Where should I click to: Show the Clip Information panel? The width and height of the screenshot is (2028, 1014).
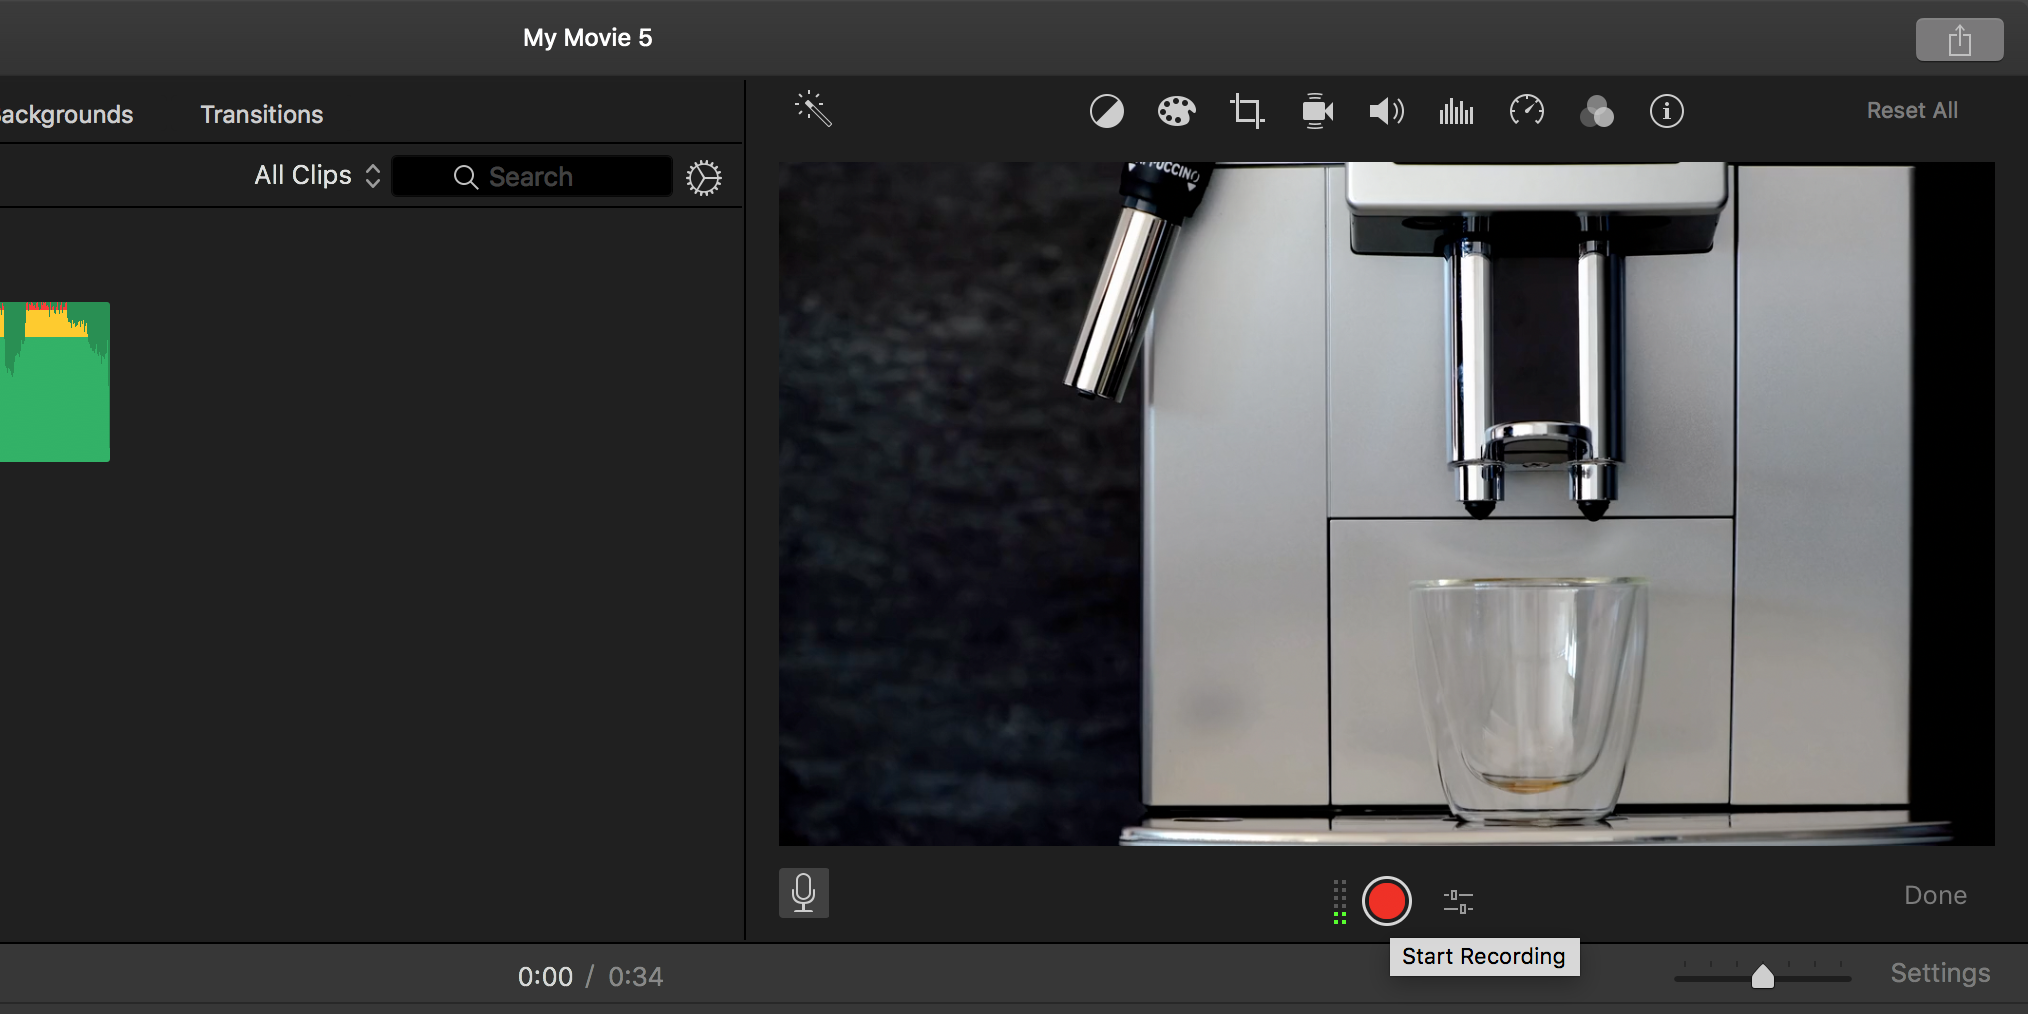1666,111
